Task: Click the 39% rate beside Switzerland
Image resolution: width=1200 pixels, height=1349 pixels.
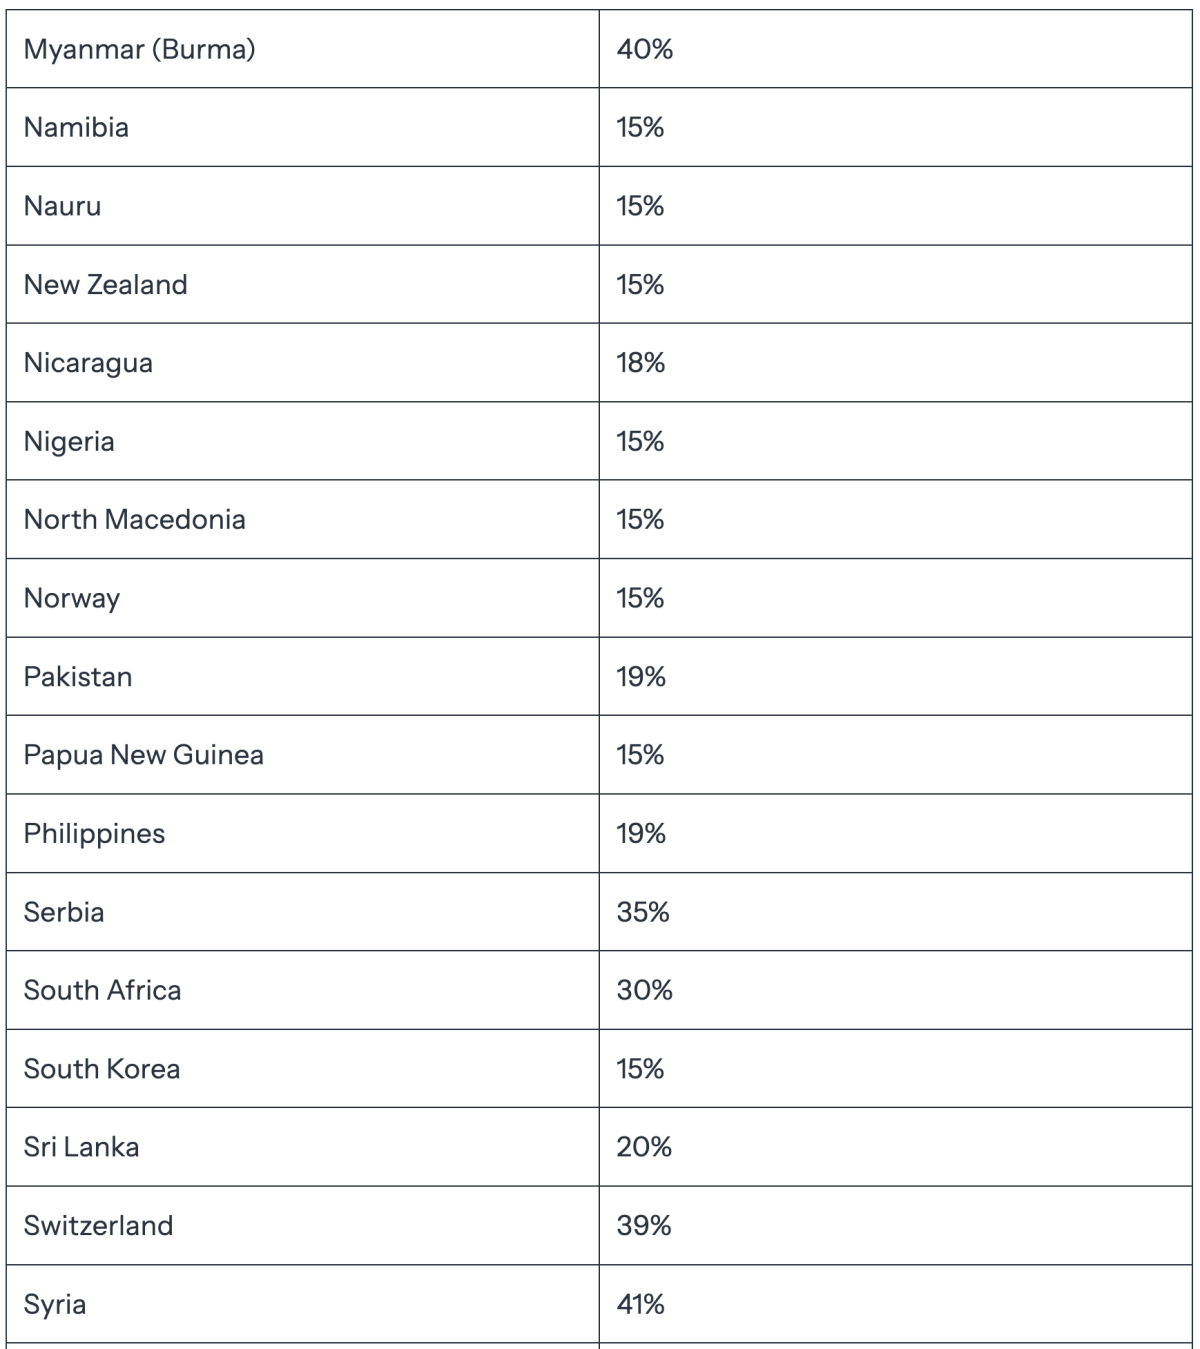Action: click(x=644, y=1225)
